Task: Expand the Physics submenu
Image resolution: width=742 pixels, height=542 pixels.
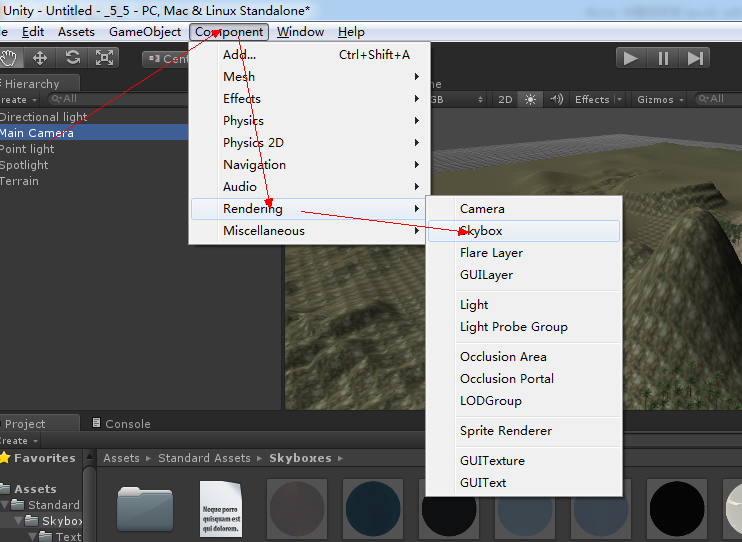Action: (x=309, y=121)
